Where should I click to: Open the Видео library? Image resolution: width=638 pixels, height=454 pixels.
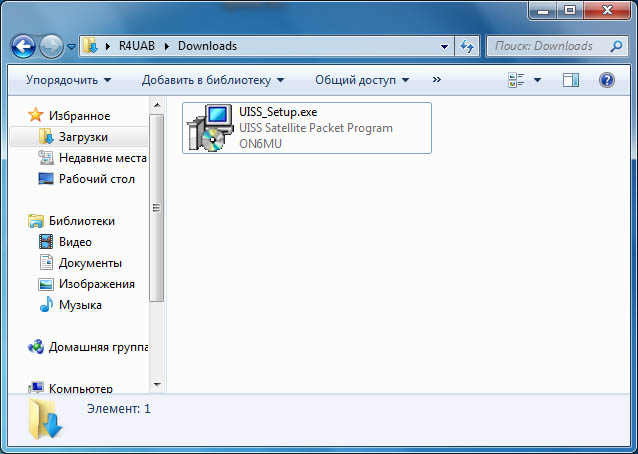click(x=75, y=242)
